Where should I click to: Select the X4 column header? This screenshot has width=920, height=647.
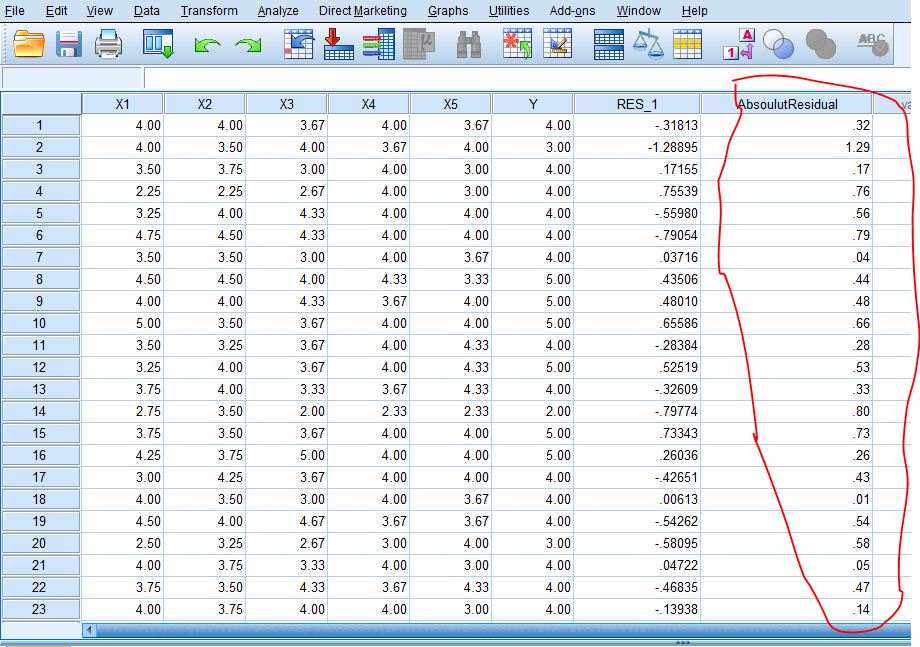click(368, 104)
